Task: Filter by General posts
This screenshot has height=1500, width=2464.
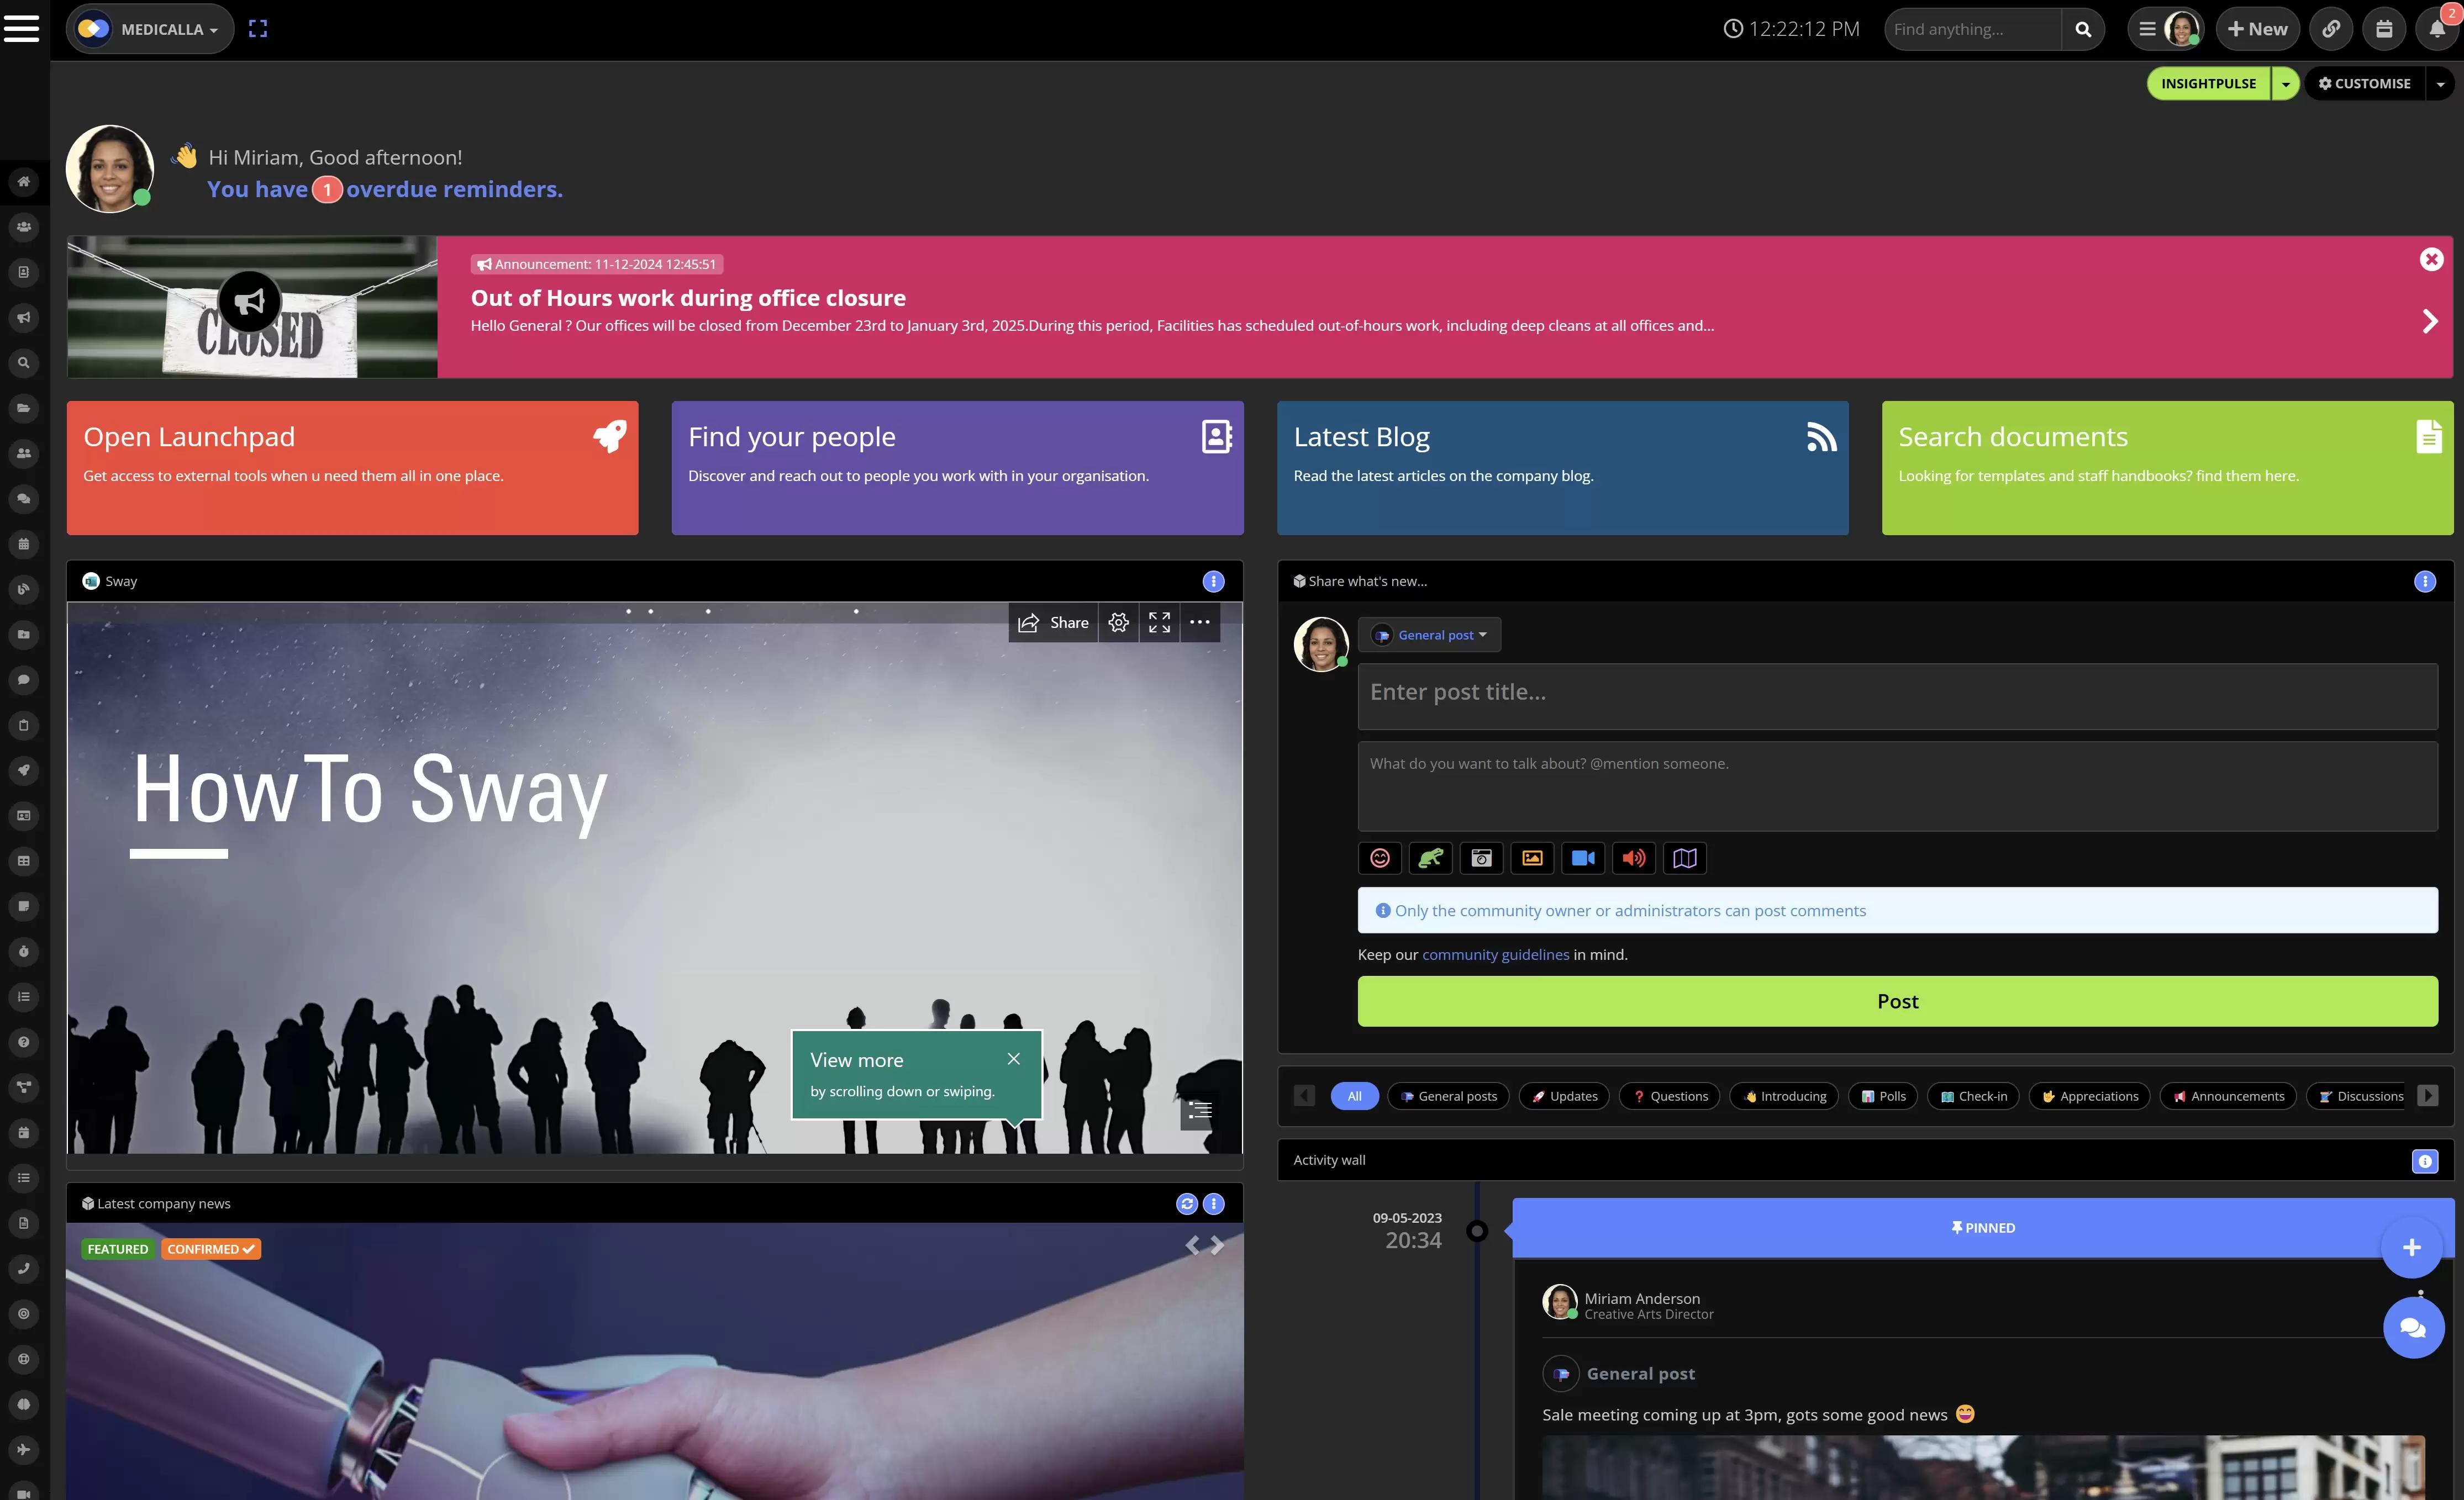Action: pos(1448,1096)
